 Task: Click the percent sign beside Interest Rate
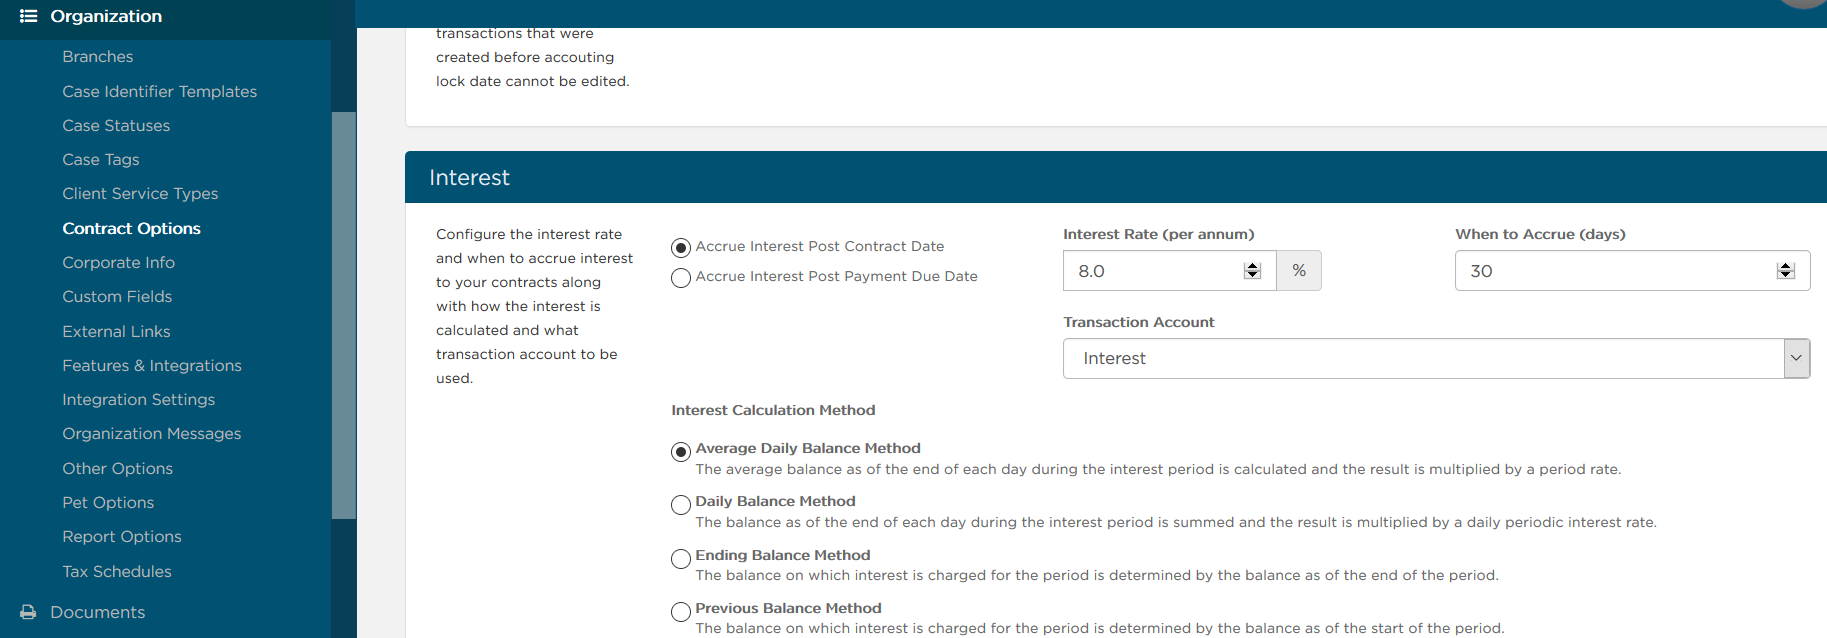[1299, 271]
